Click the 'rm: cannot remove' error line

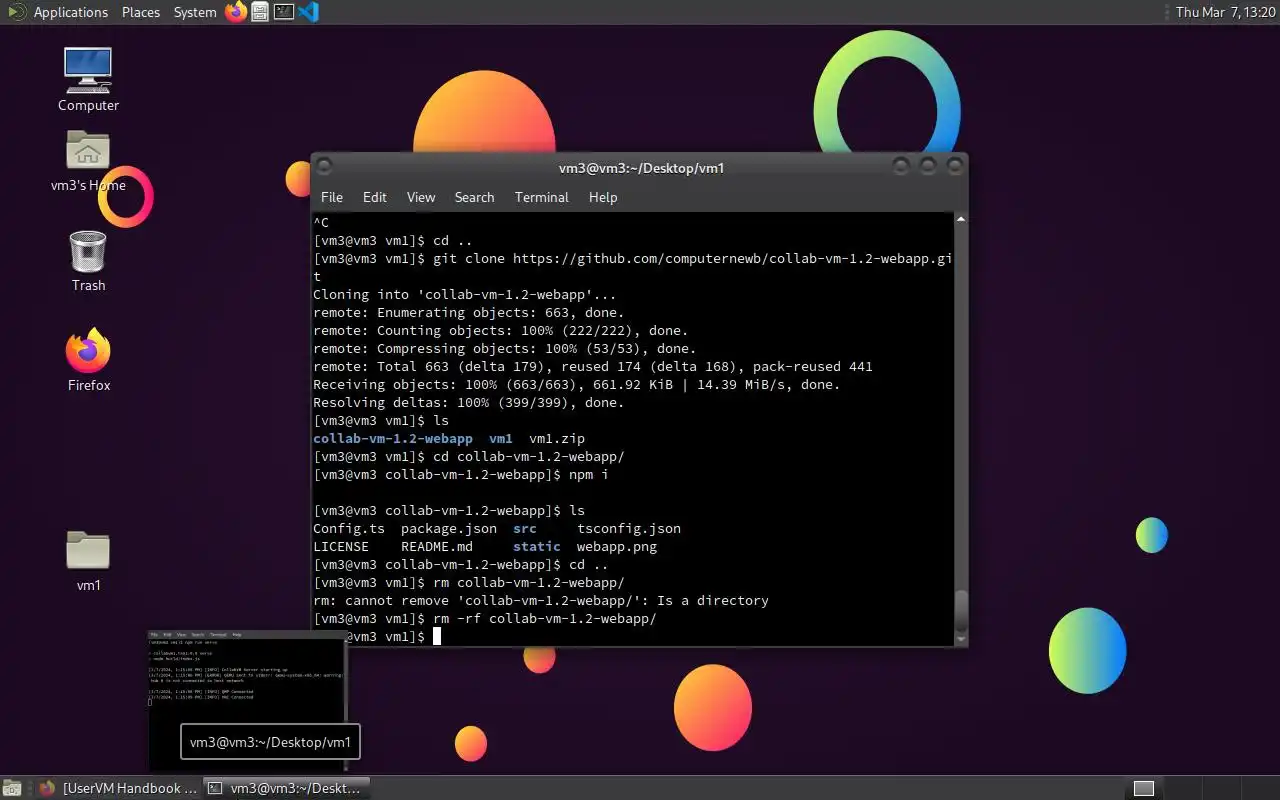click(x=541, y=600)
